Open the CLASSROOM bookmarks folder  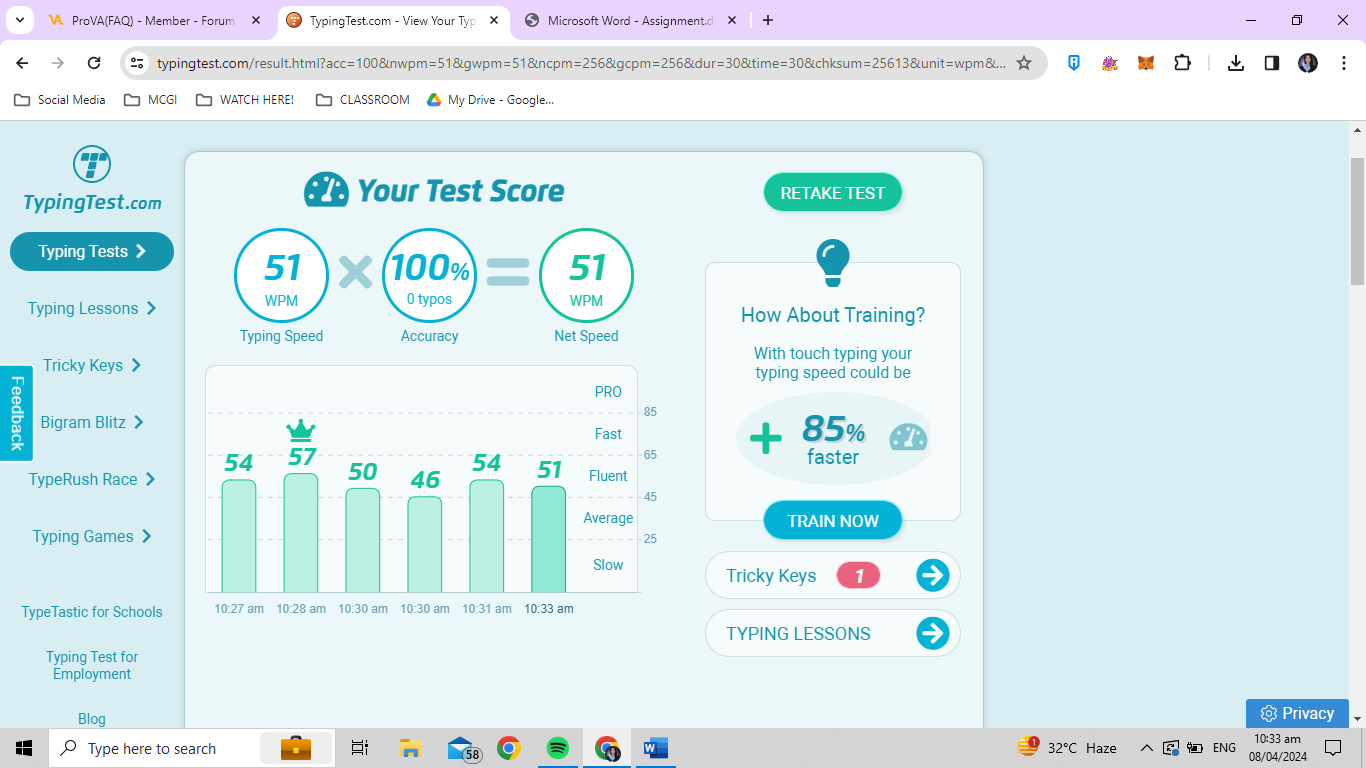[362, 100]
